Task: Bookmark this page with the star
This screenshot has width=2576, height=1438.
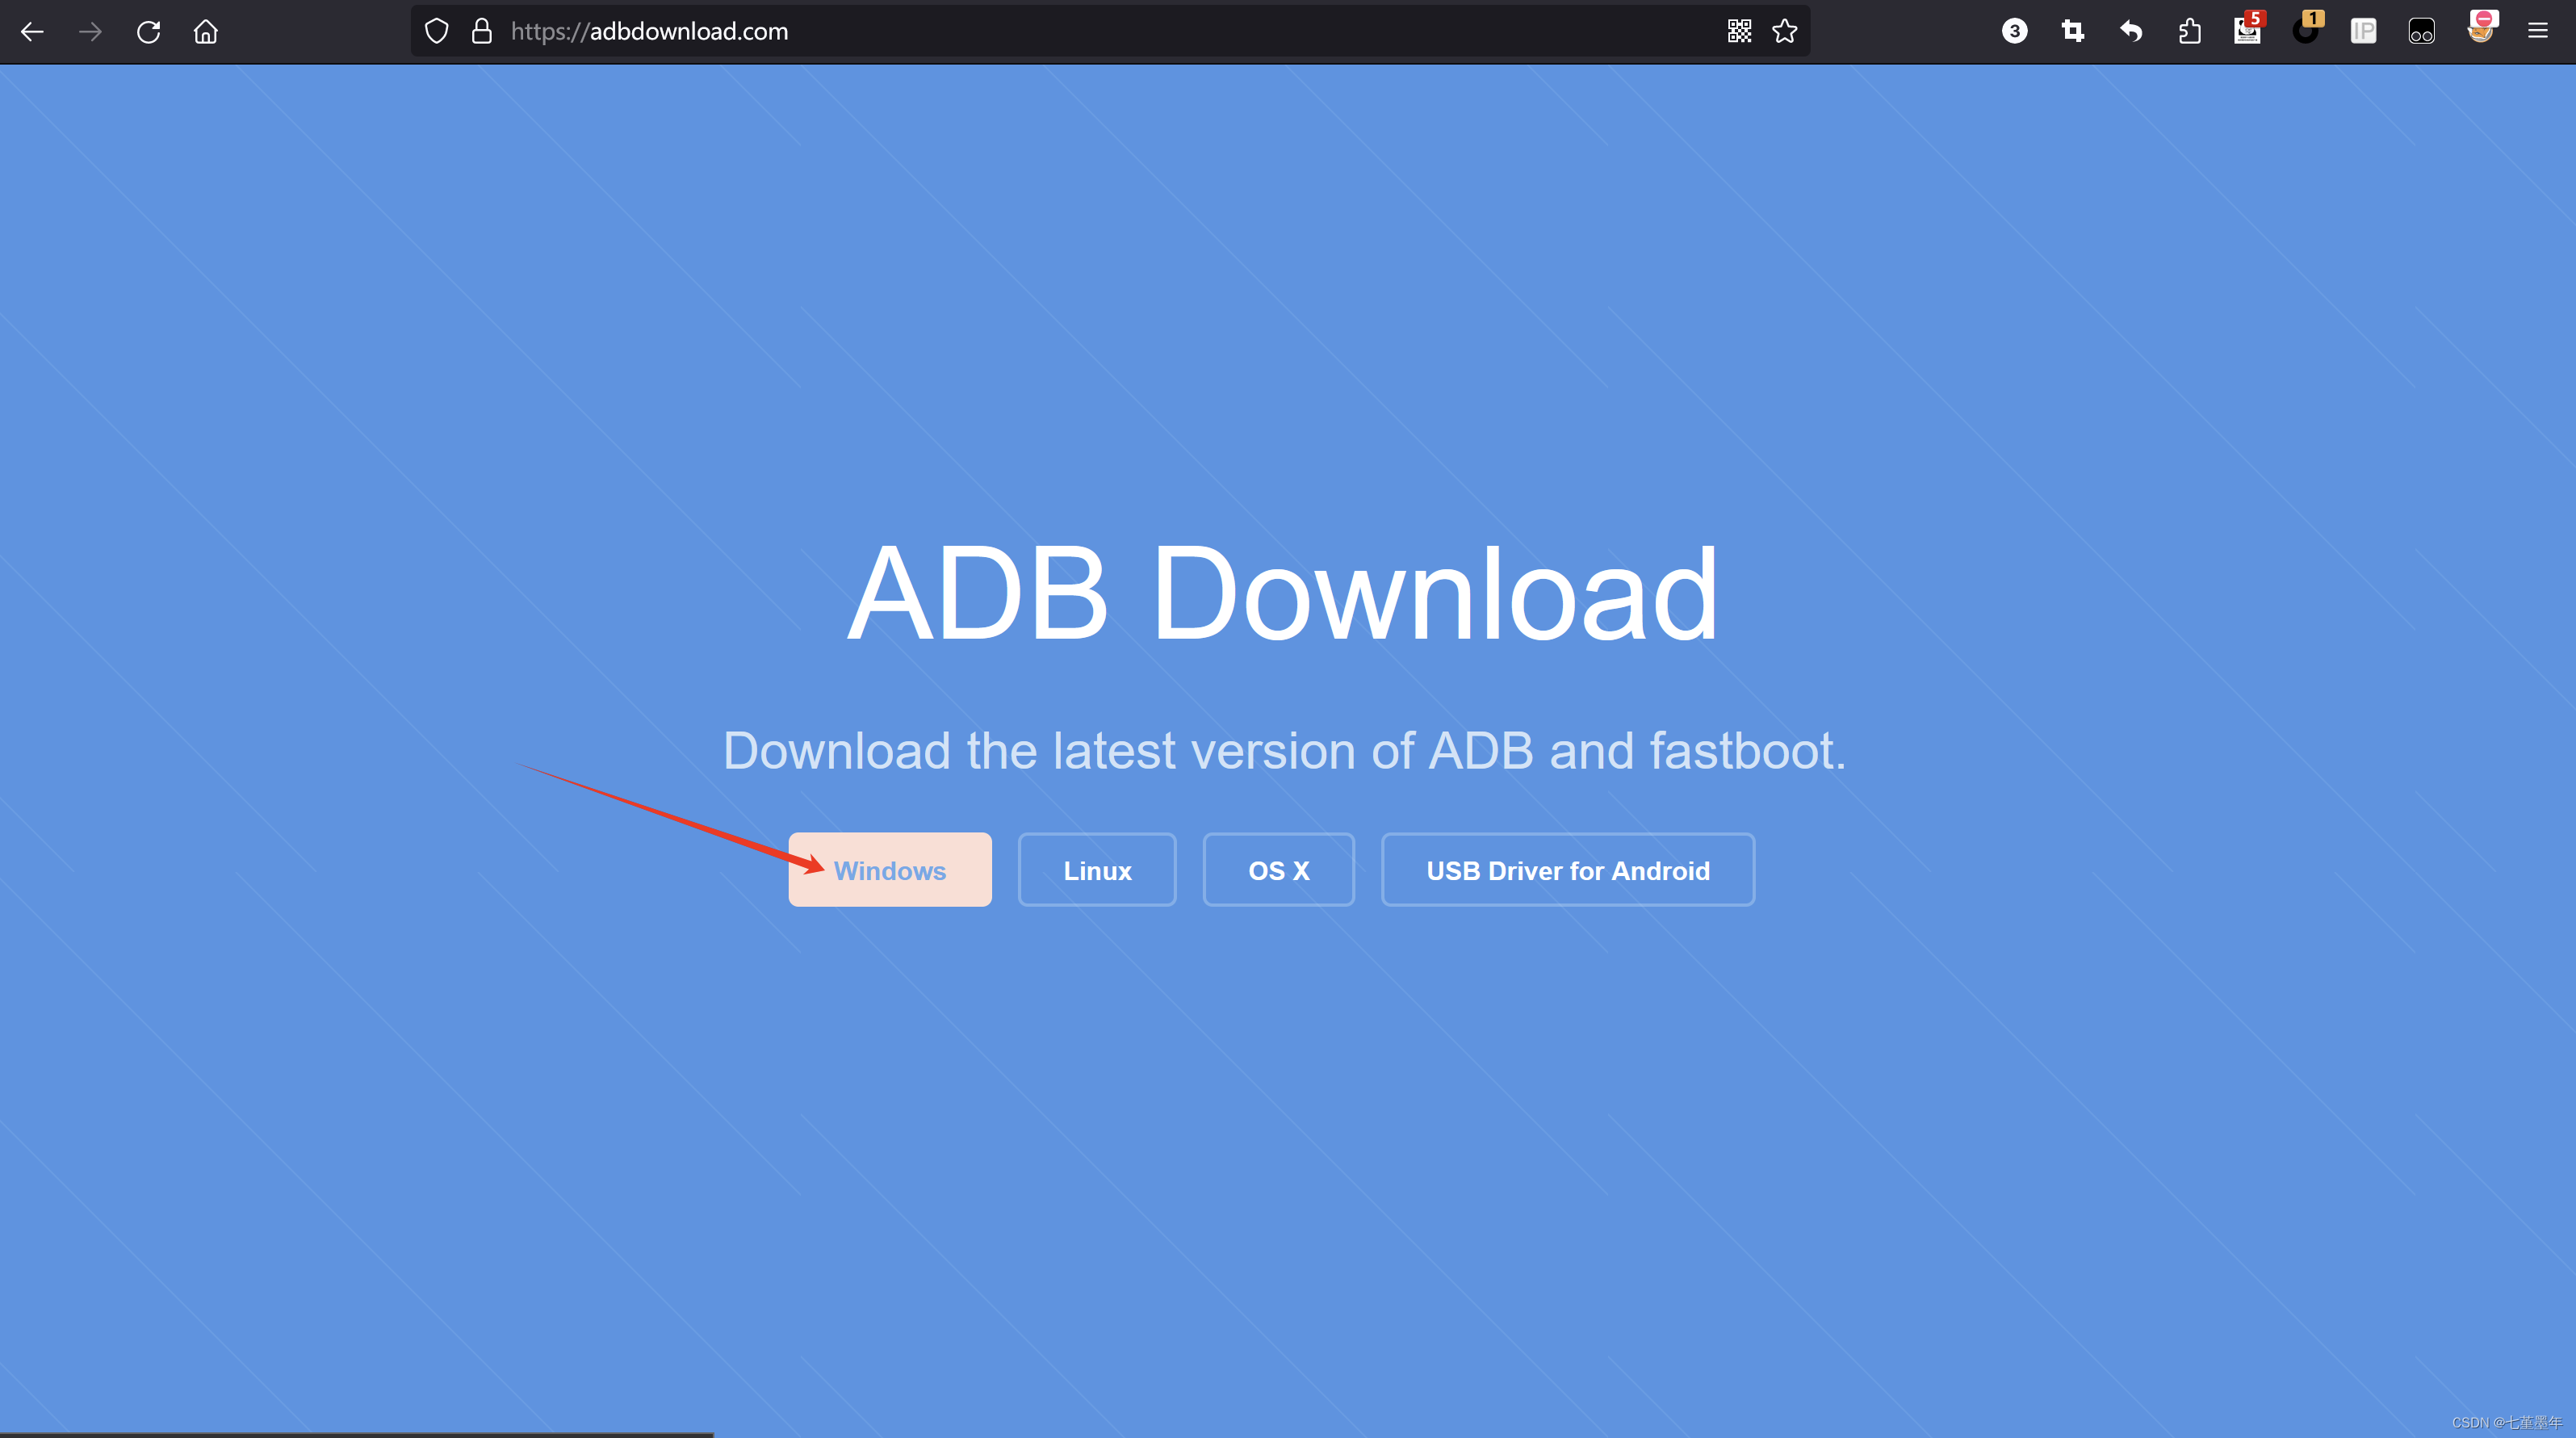Action: pos(1785,32)
